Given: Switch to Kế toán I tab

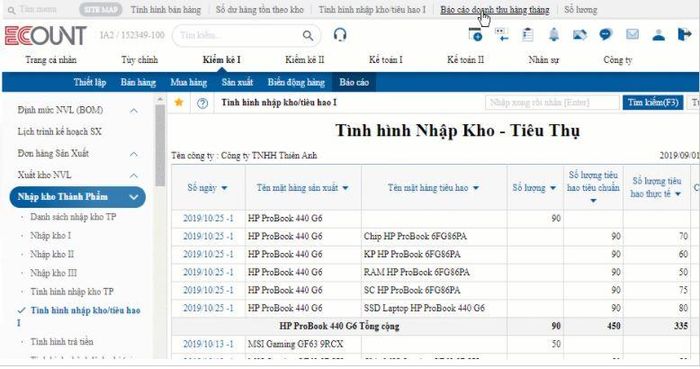Looking at the screenshot, I should [385, 60].
